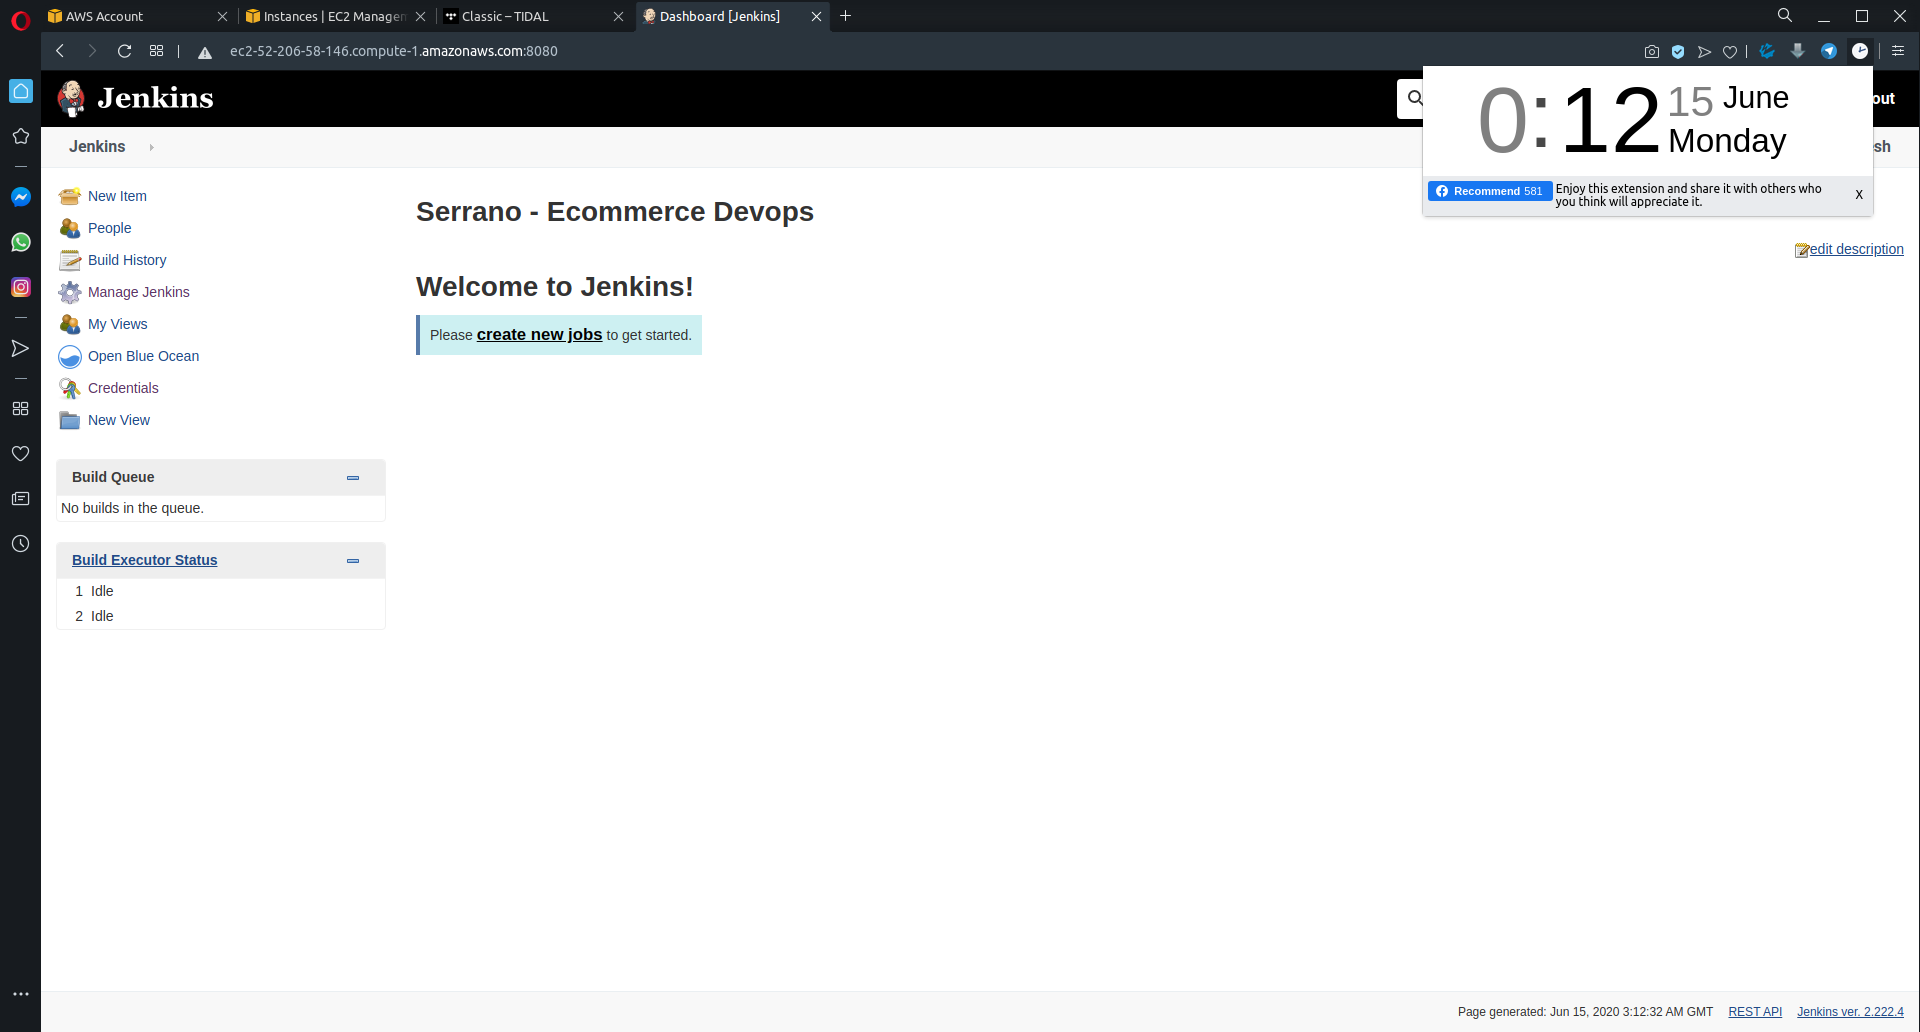Open the Easy Setup menu button
Viewport: 1920px width, 1032px height.
[x=1898, y=51]
